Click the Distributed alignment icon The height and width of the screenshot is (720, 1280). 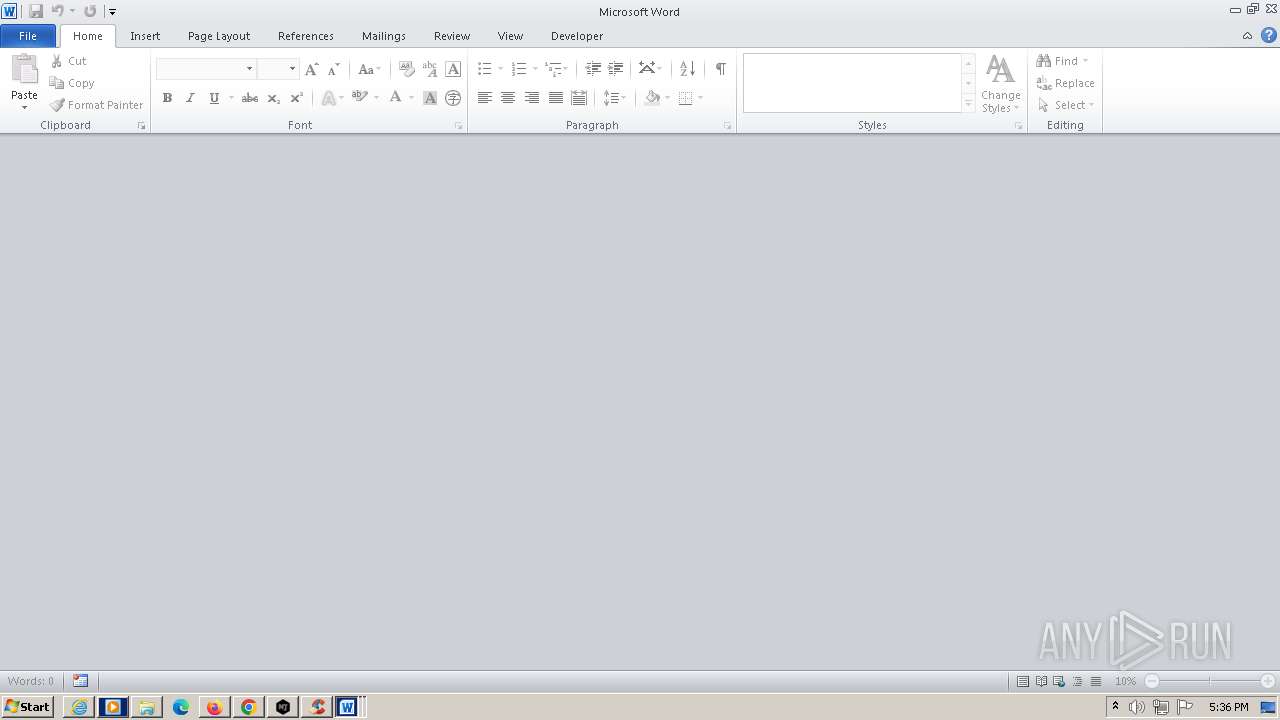pyautogui.click(x=579, y=98)
